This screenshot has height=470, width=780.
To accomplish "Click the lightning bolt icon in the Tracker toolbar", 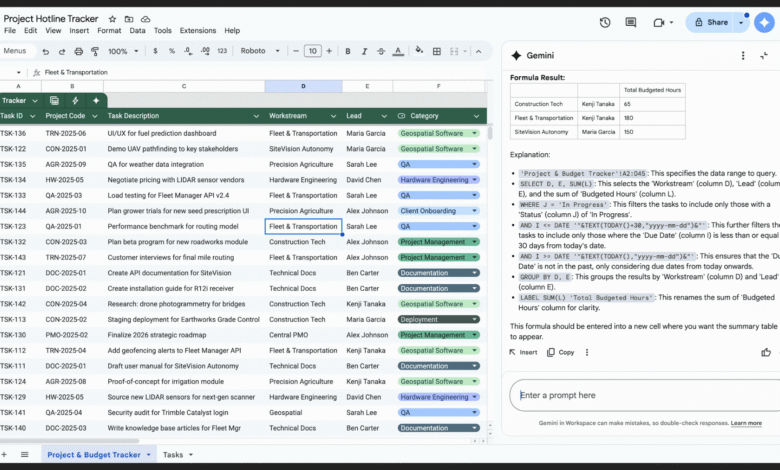I will tap(75, 100).
